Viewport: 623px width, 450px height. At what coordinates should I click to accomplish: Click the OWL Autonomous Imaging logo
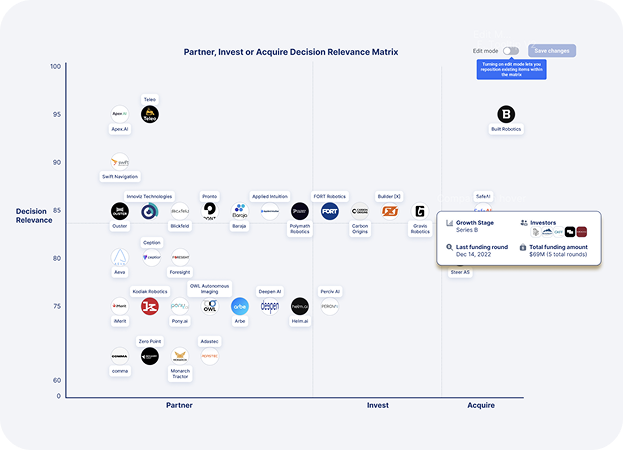point(209,306)
